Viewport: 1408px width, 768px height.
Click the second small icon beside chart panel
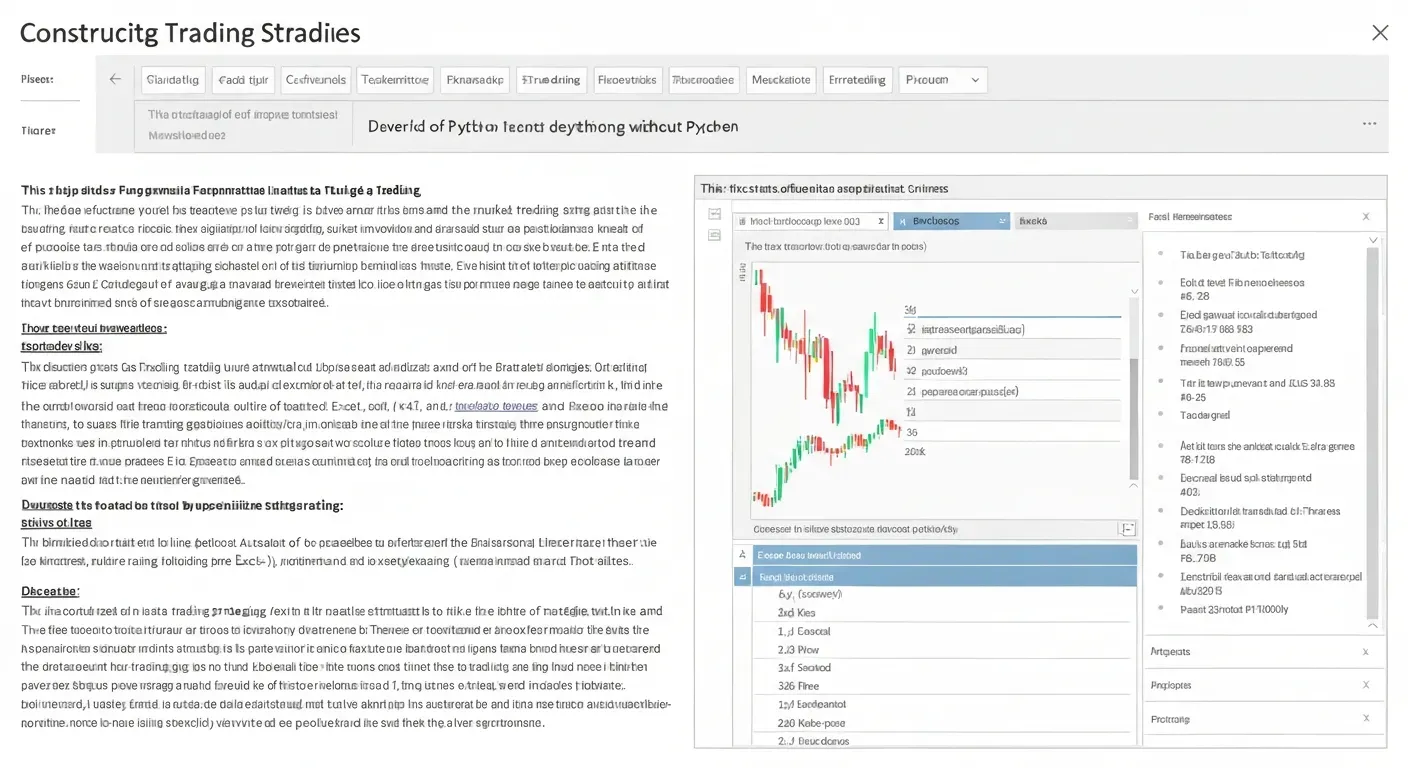(714, 235)
